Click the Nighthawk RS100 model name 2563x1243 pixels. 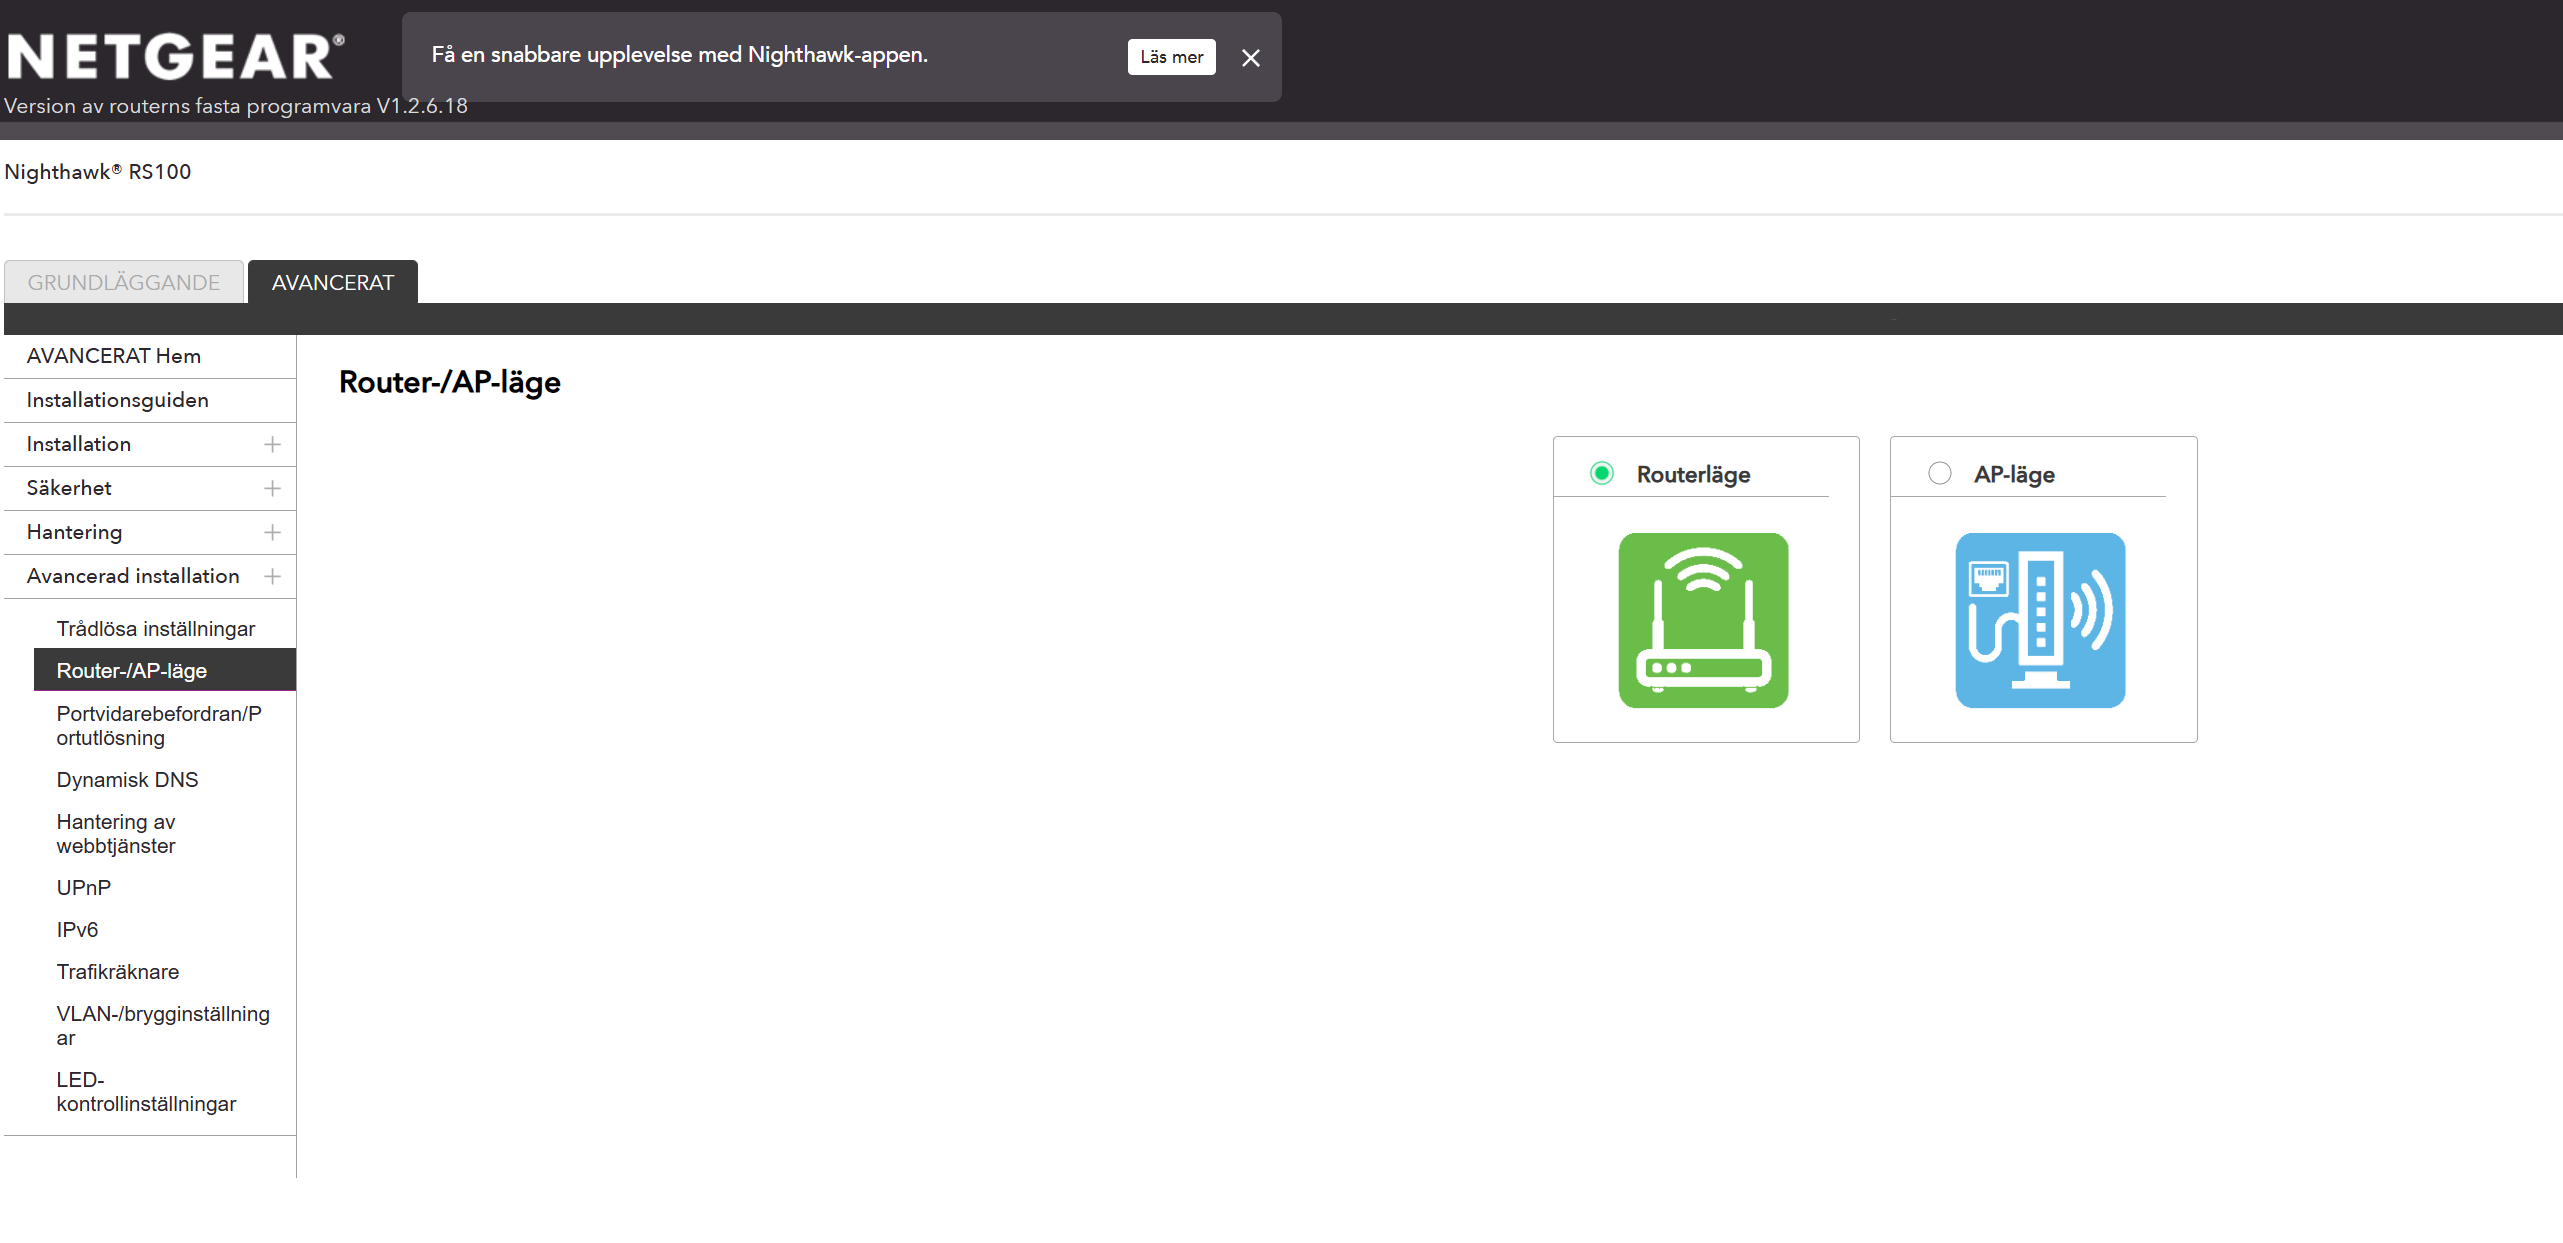pos(98,172)
